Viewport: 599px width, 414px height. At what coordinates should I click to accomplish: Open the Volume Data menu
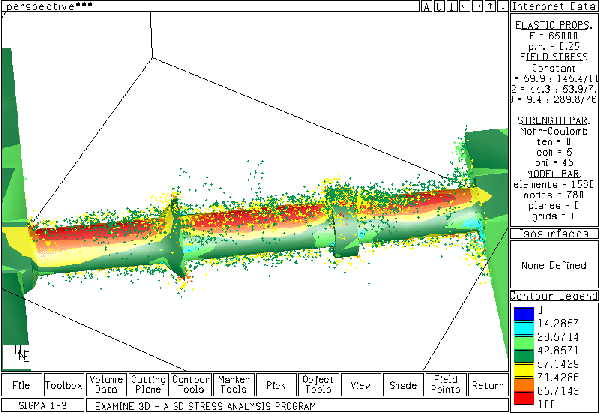pos(107,385)
